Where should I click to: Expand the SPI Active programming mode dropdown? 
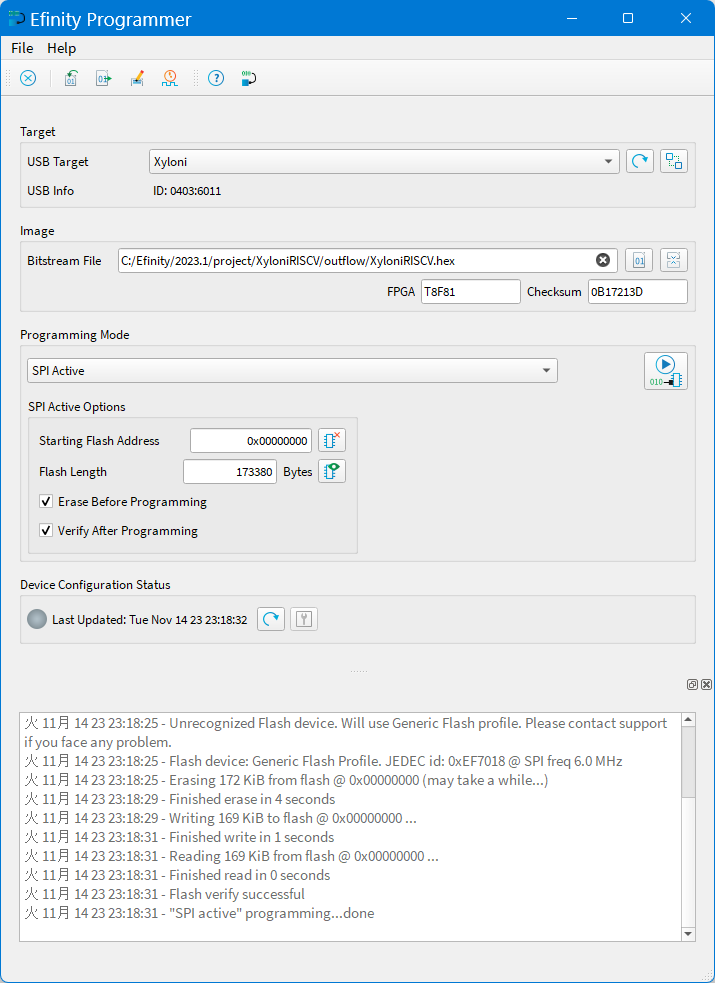pyautogui.click(x=292, y=370)
